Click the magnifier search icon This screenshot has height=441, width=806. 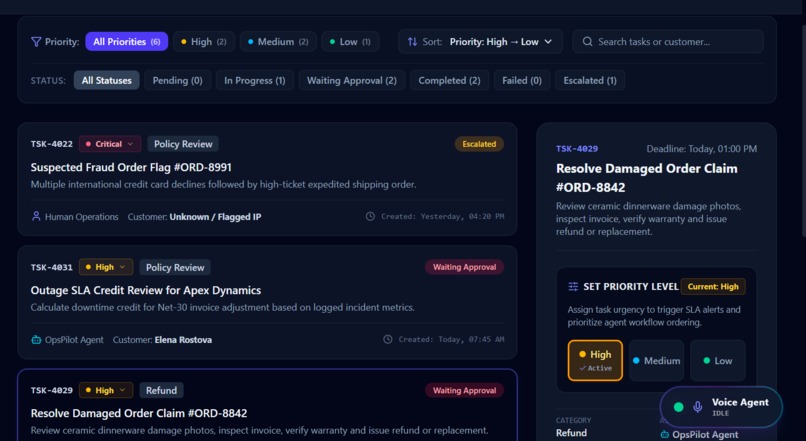tap(587, 42)
